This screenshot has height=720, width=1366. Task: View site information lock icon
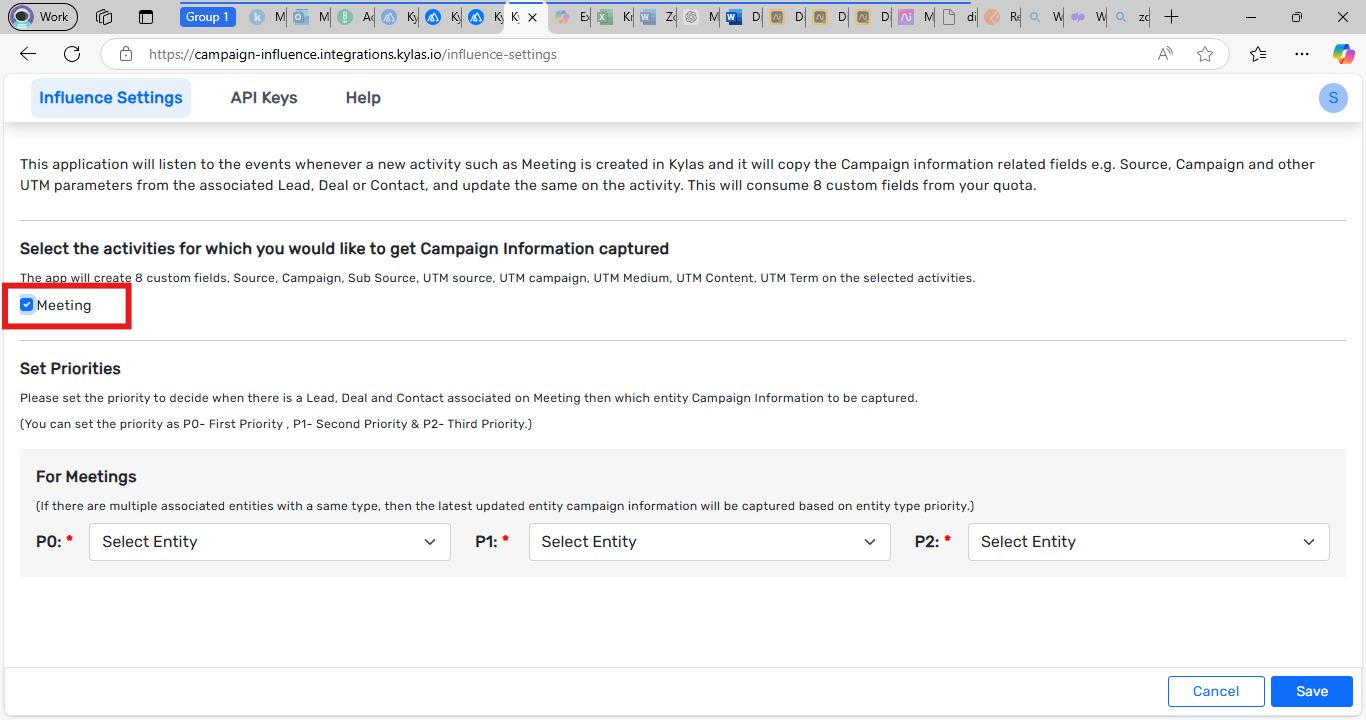pos(125,54)
